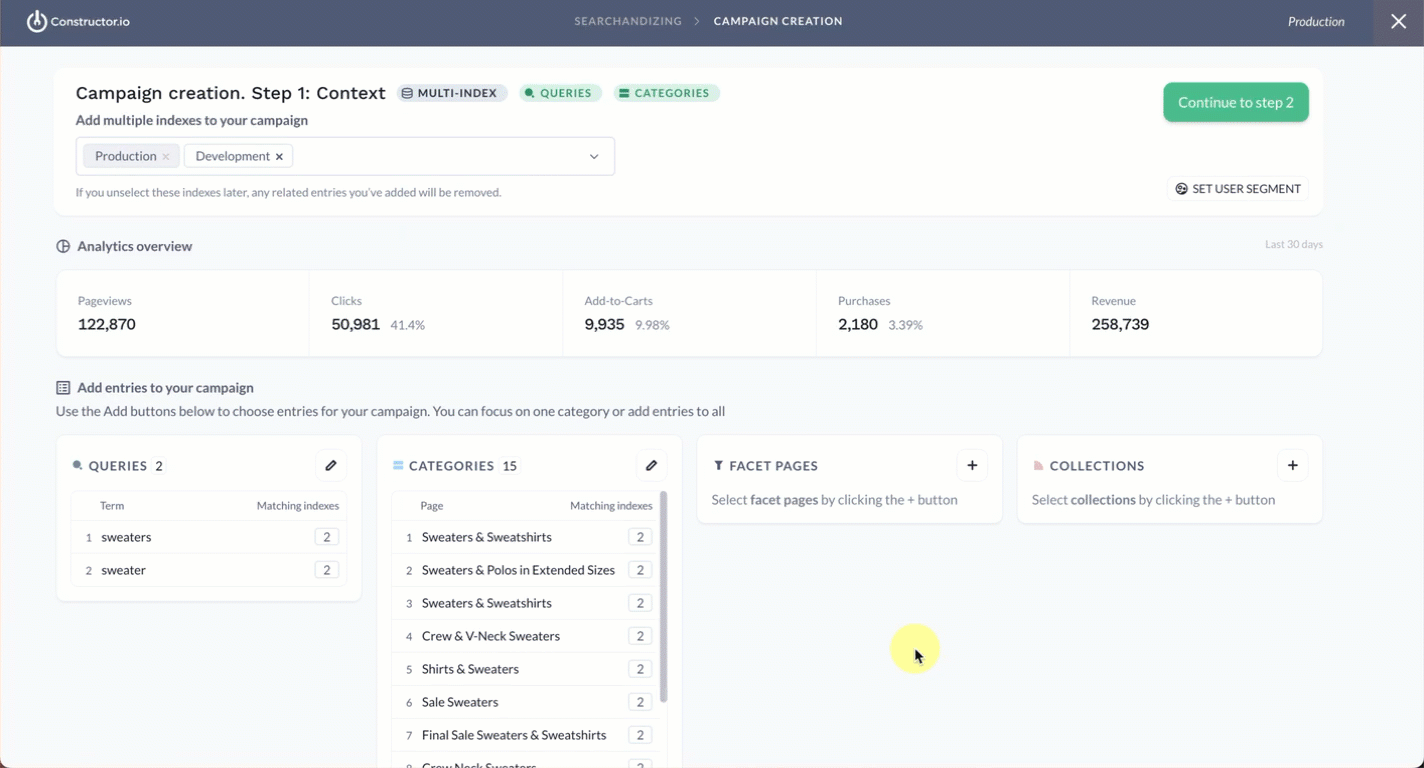The image size is (1424, 768).
Task: Click the categories list scrollbar
Action: pyautogui.click(x=664, y=597)
